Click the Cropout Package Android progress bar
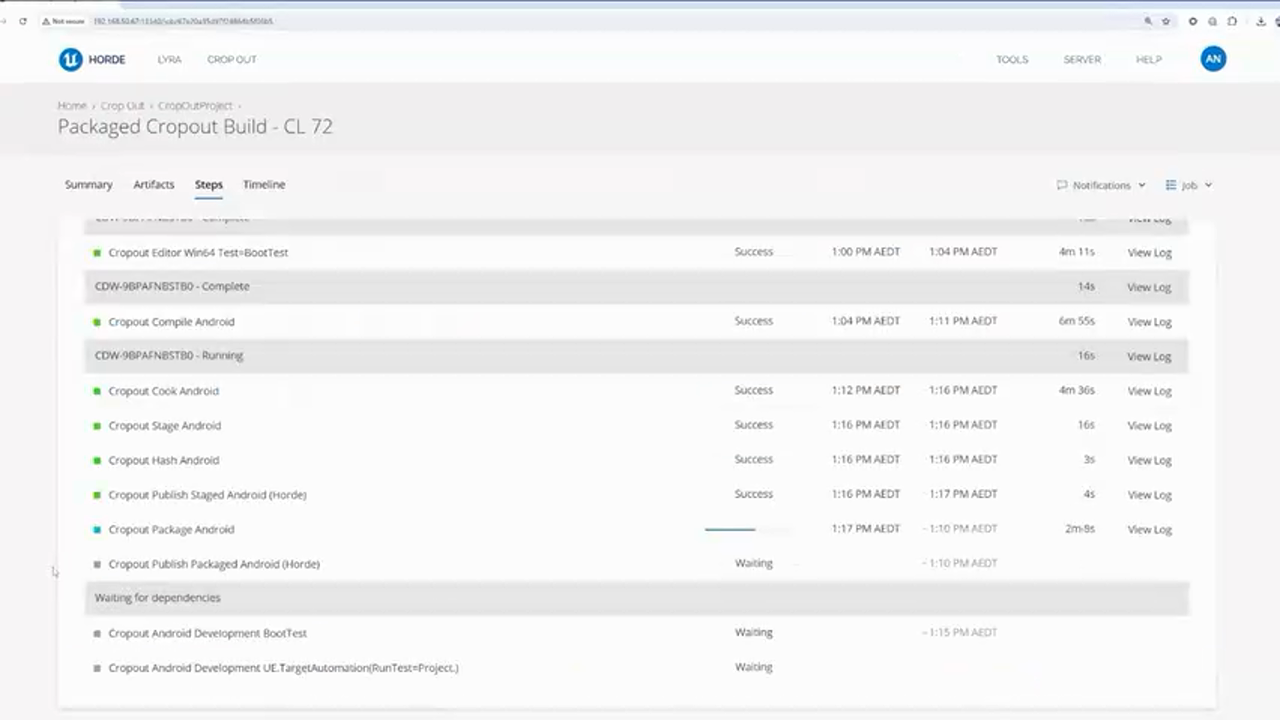Screen dimensions: 1280x720 click(730, 529)
